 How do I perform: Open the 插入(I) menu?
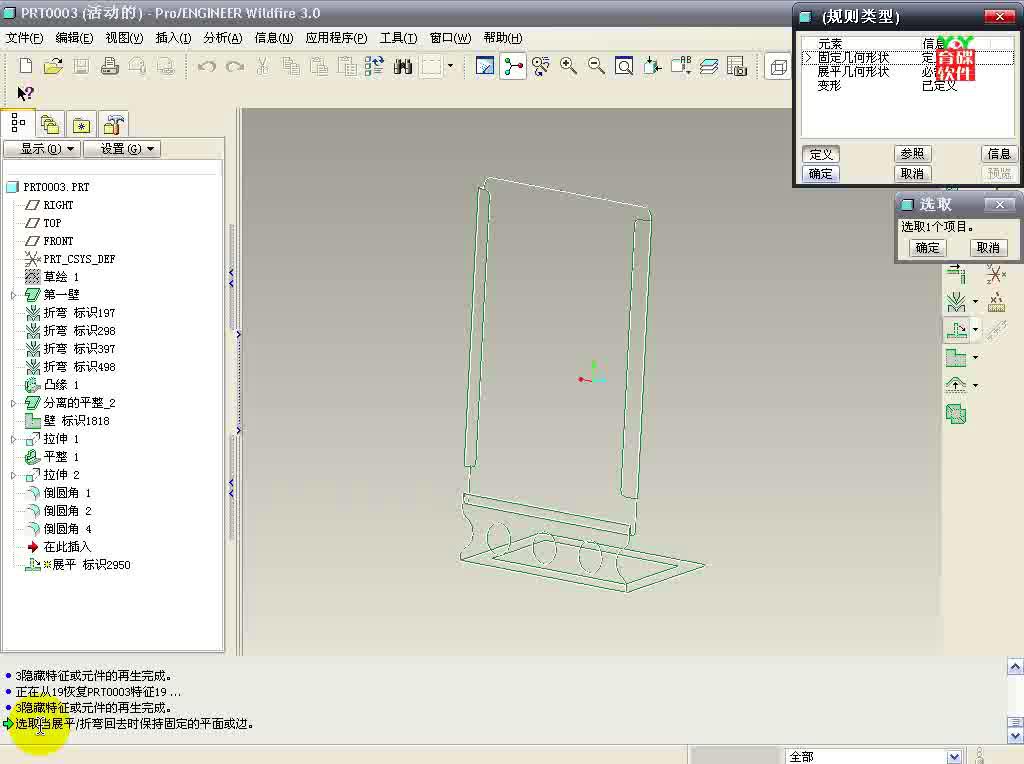click(x=173, y=38)
